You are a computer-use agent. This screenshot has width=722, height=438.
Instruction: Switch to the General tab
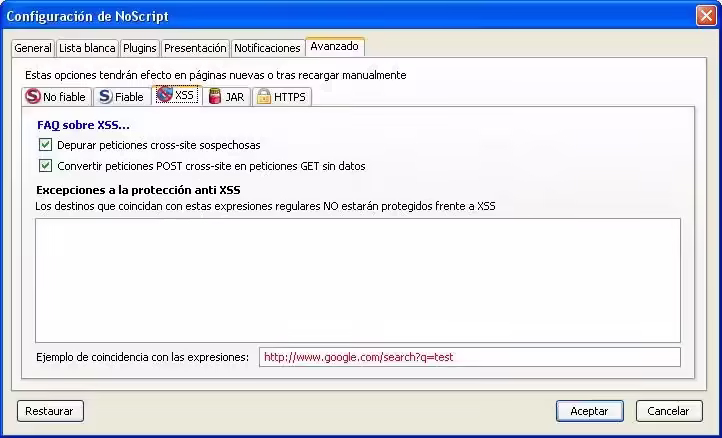click(x=33, y=48)
